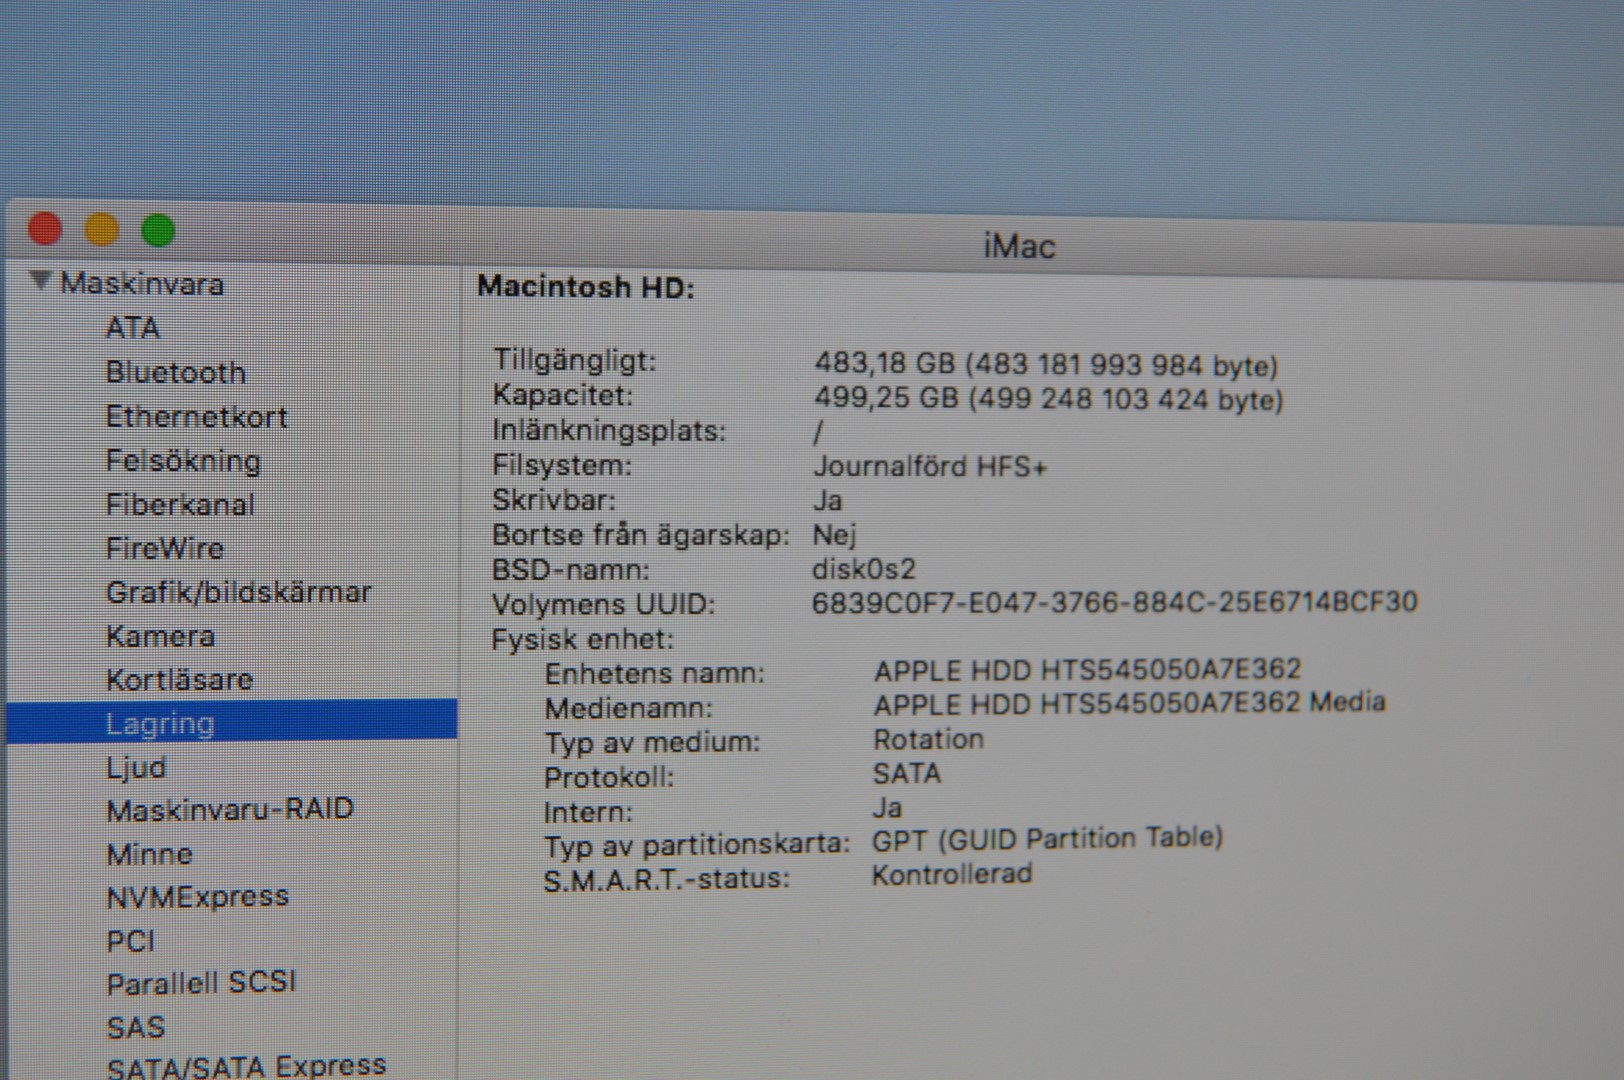Click the green zoom window button
The width and height of the screenshot is (1624, 1080).
click(x=158, y=231)
